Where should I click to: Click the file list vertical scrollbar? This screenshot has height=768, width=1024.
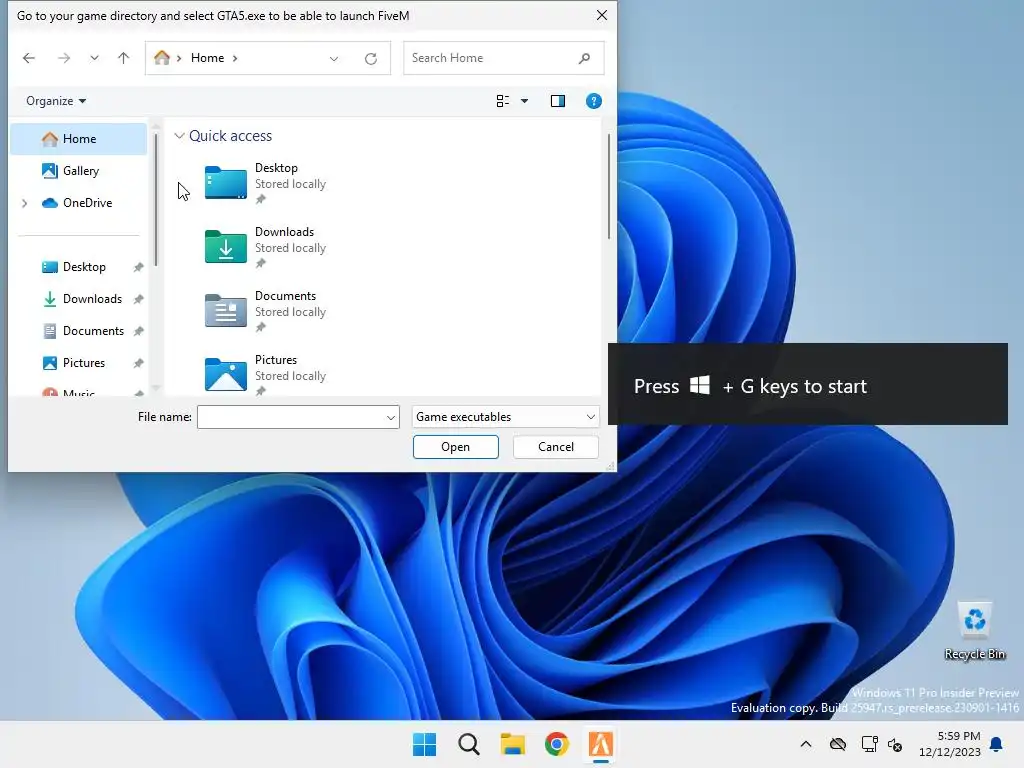pos(609,187)
